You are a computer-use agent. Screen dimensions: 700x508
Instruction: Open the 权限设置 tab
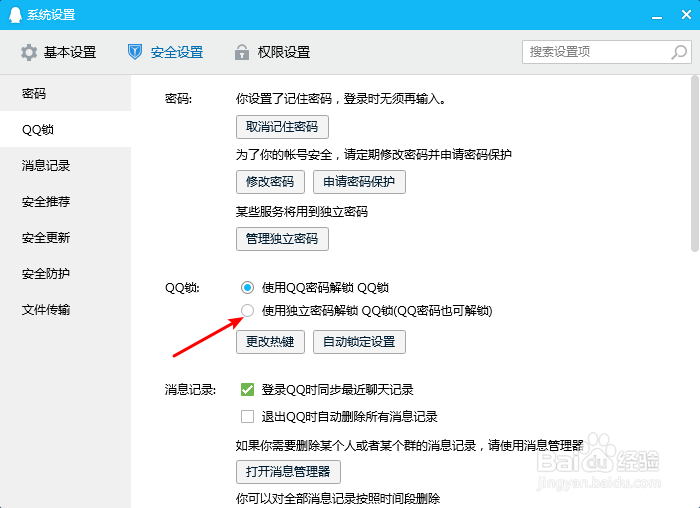[272, 52]
